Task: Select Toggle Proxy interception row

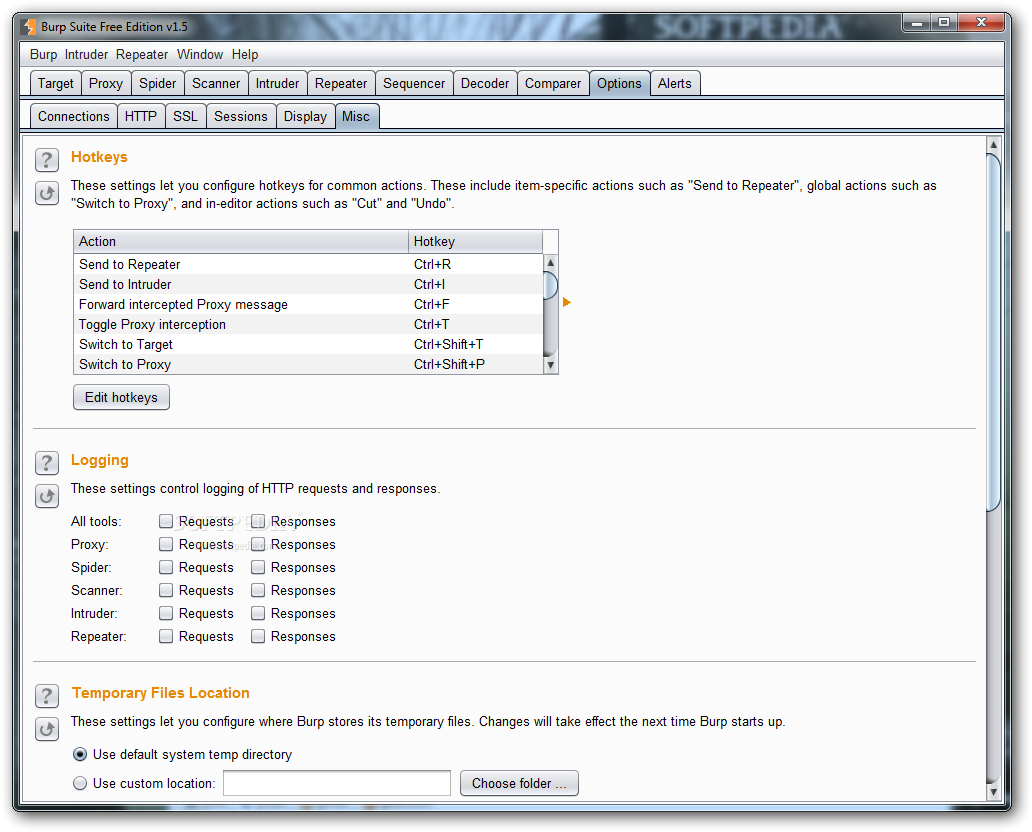Action: coord(309,325)
